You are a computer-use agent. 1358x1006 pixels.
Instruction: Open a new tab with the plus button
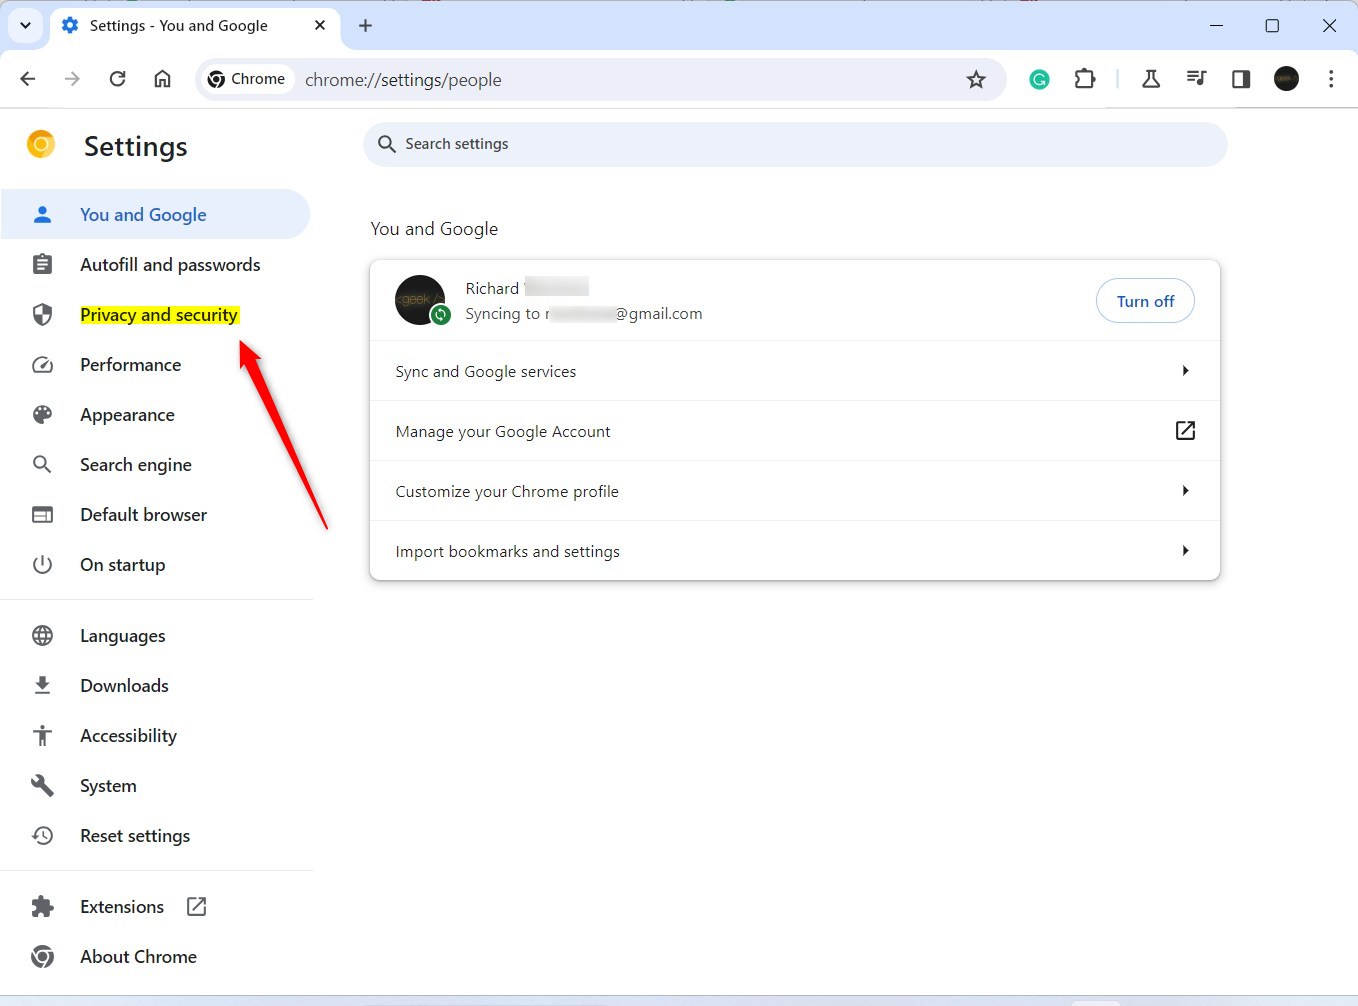[x=364, y=26]
